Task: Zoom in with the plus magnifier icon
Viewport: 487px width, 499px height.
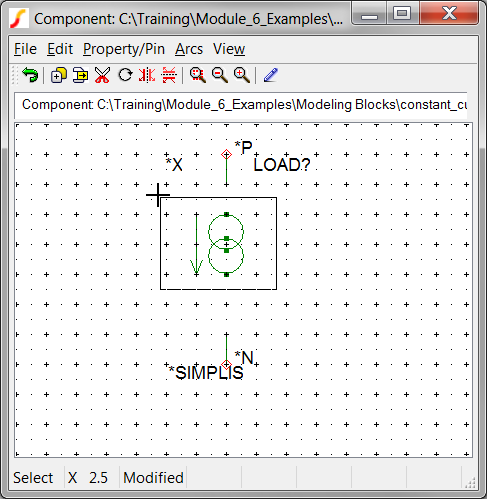Action: [x=242, y=75]
